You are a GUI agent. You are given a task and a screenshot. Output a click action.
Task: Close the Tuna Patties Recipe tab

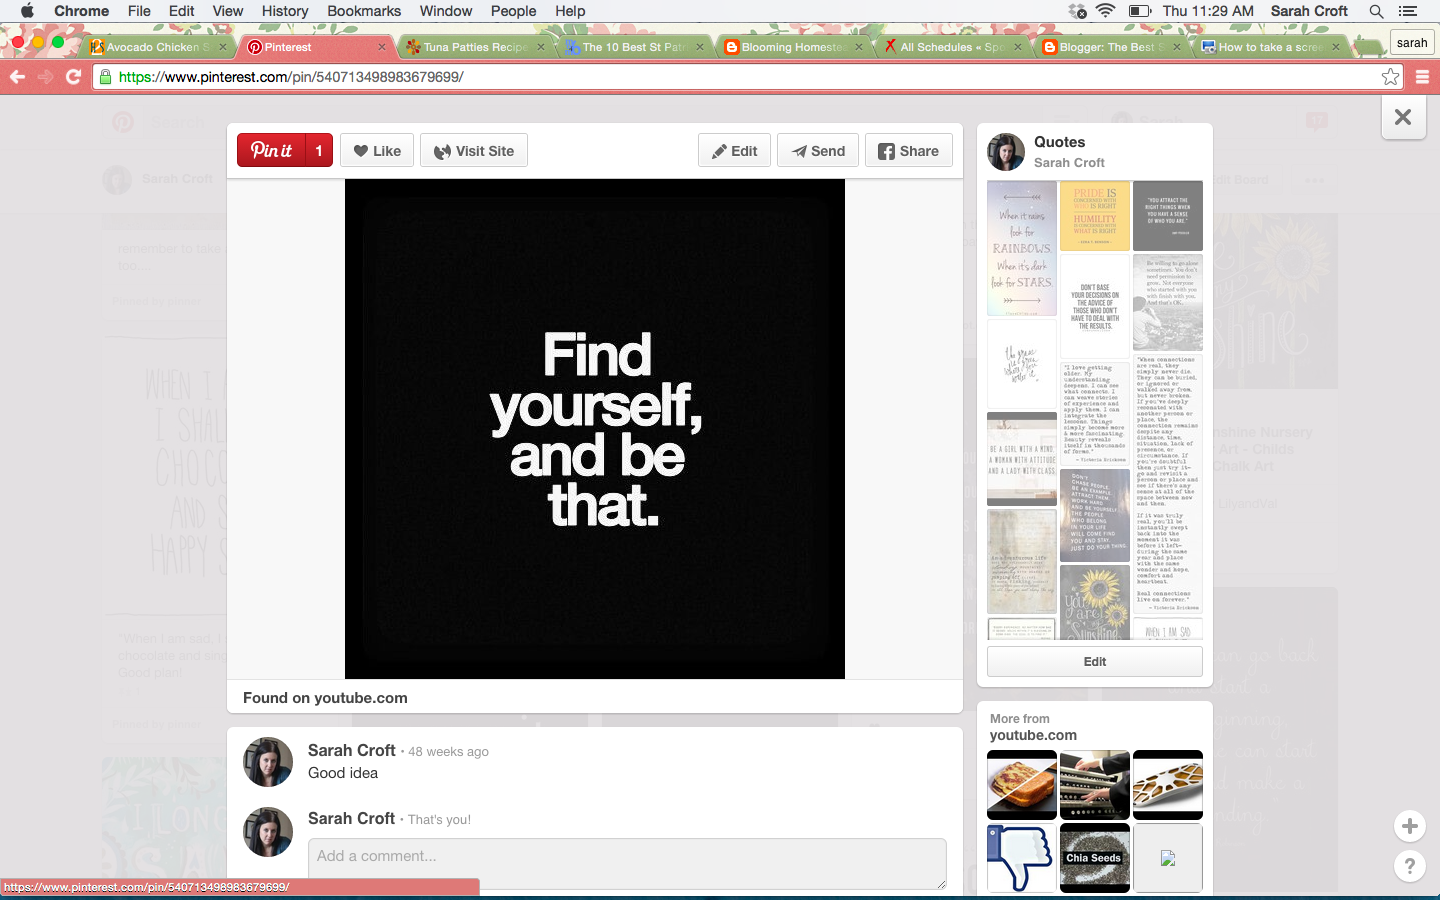(541, 47)
